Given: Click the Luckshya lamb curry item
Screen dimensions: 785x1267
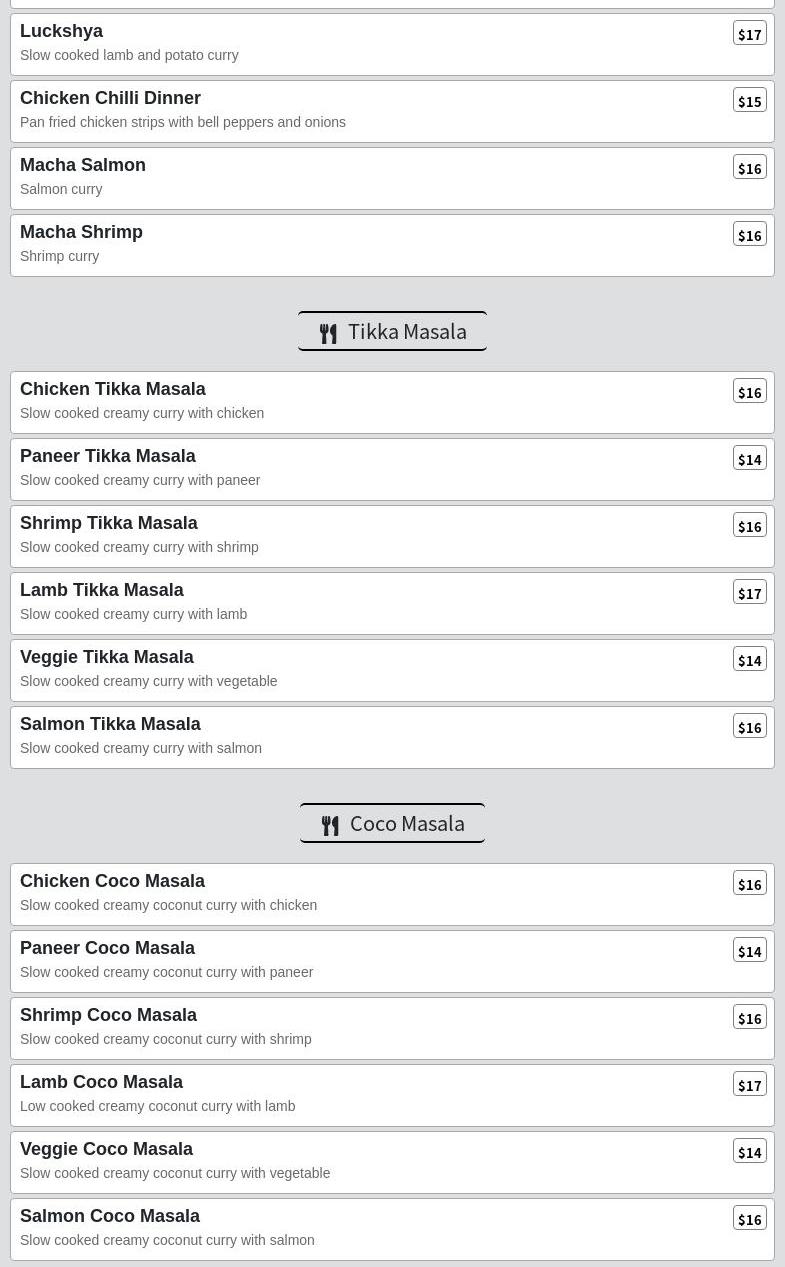Looking at the screenshot, I should point(62,31).
